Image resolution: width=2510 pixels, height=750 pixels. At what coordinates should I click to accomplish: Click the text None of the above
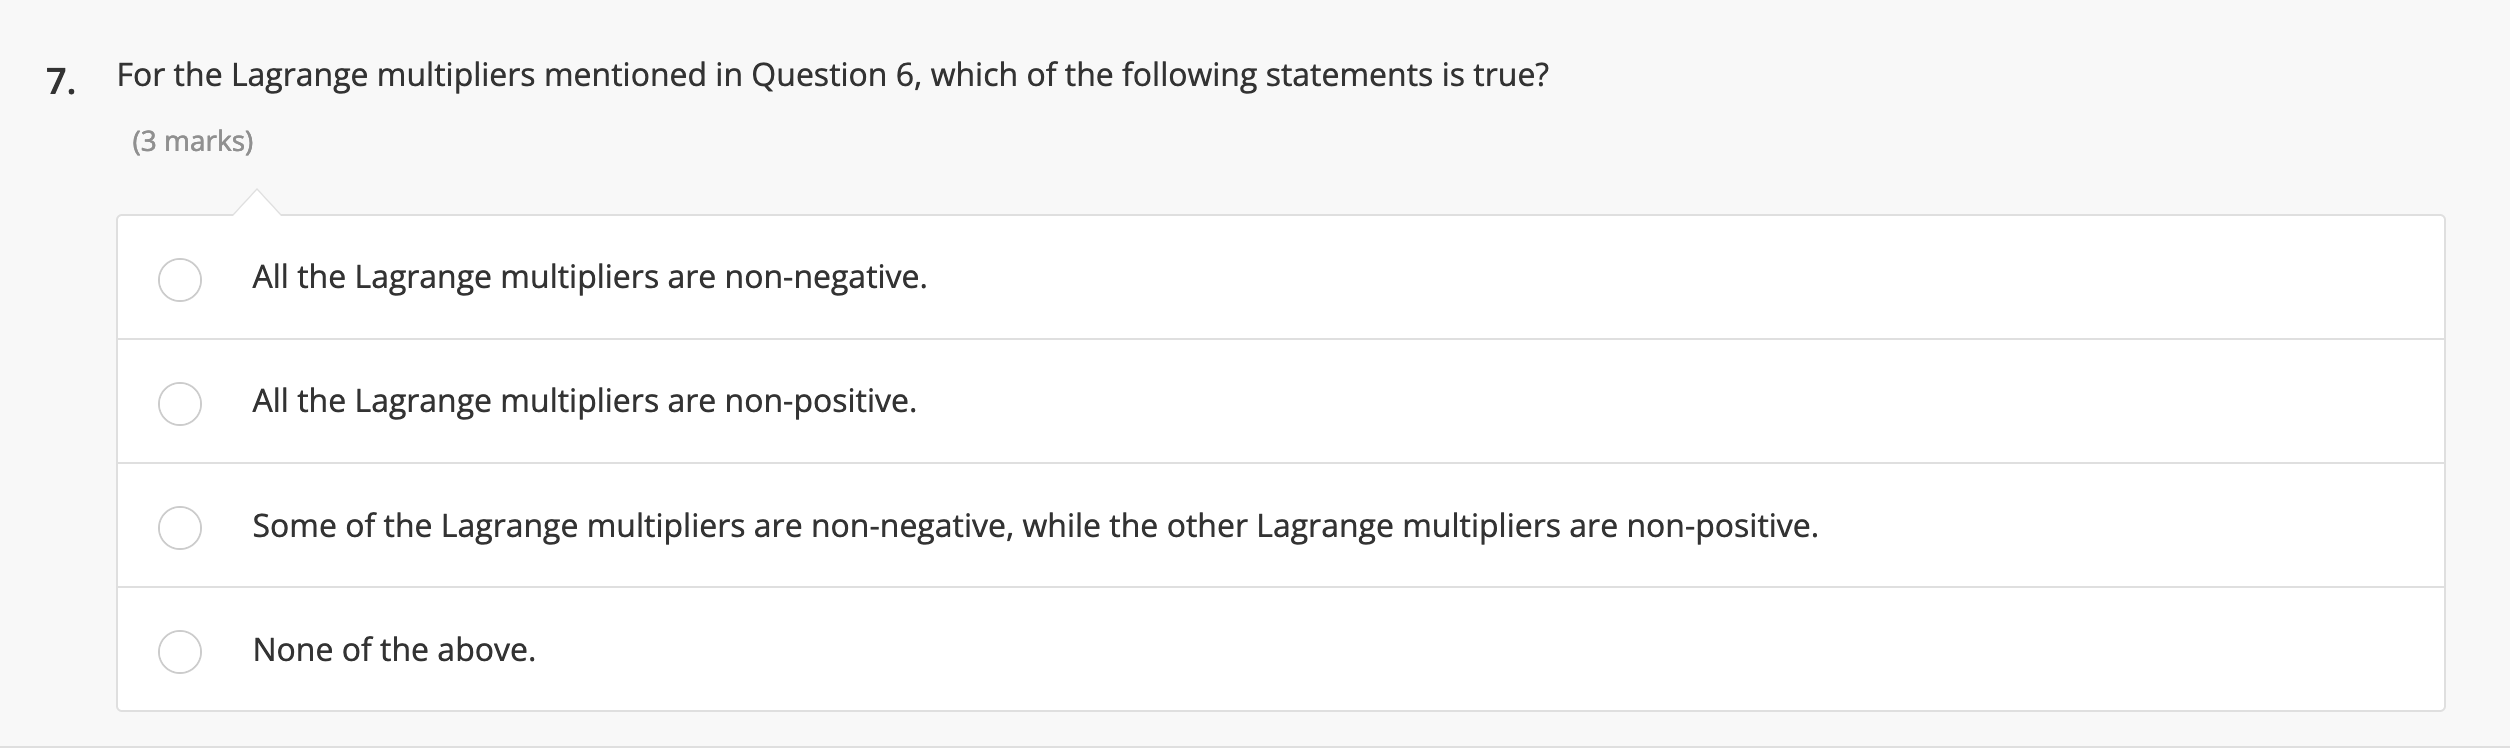(394, 649)
